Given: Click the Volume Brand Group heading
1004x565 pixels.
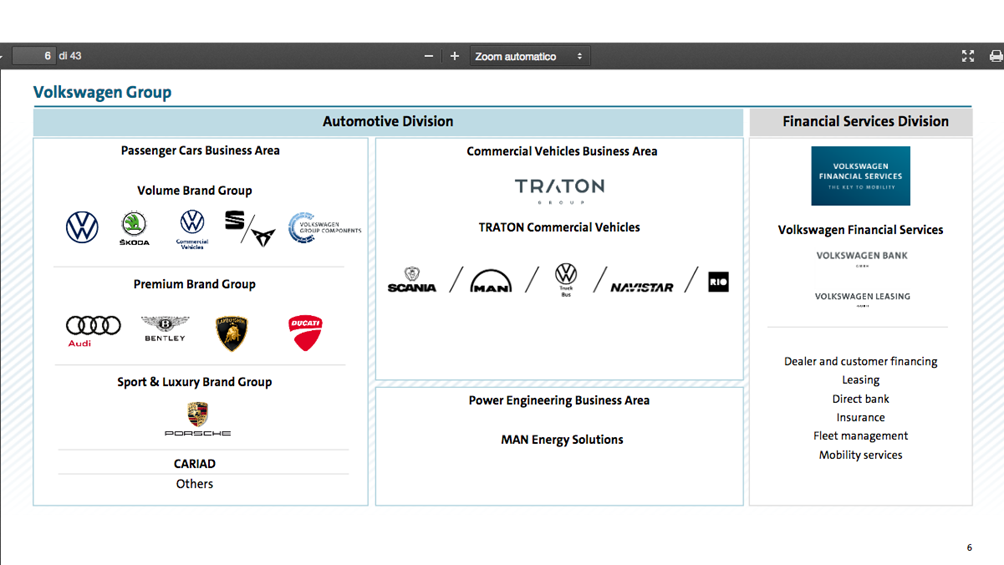Looking at the screenshot, I should pos(195,191).
